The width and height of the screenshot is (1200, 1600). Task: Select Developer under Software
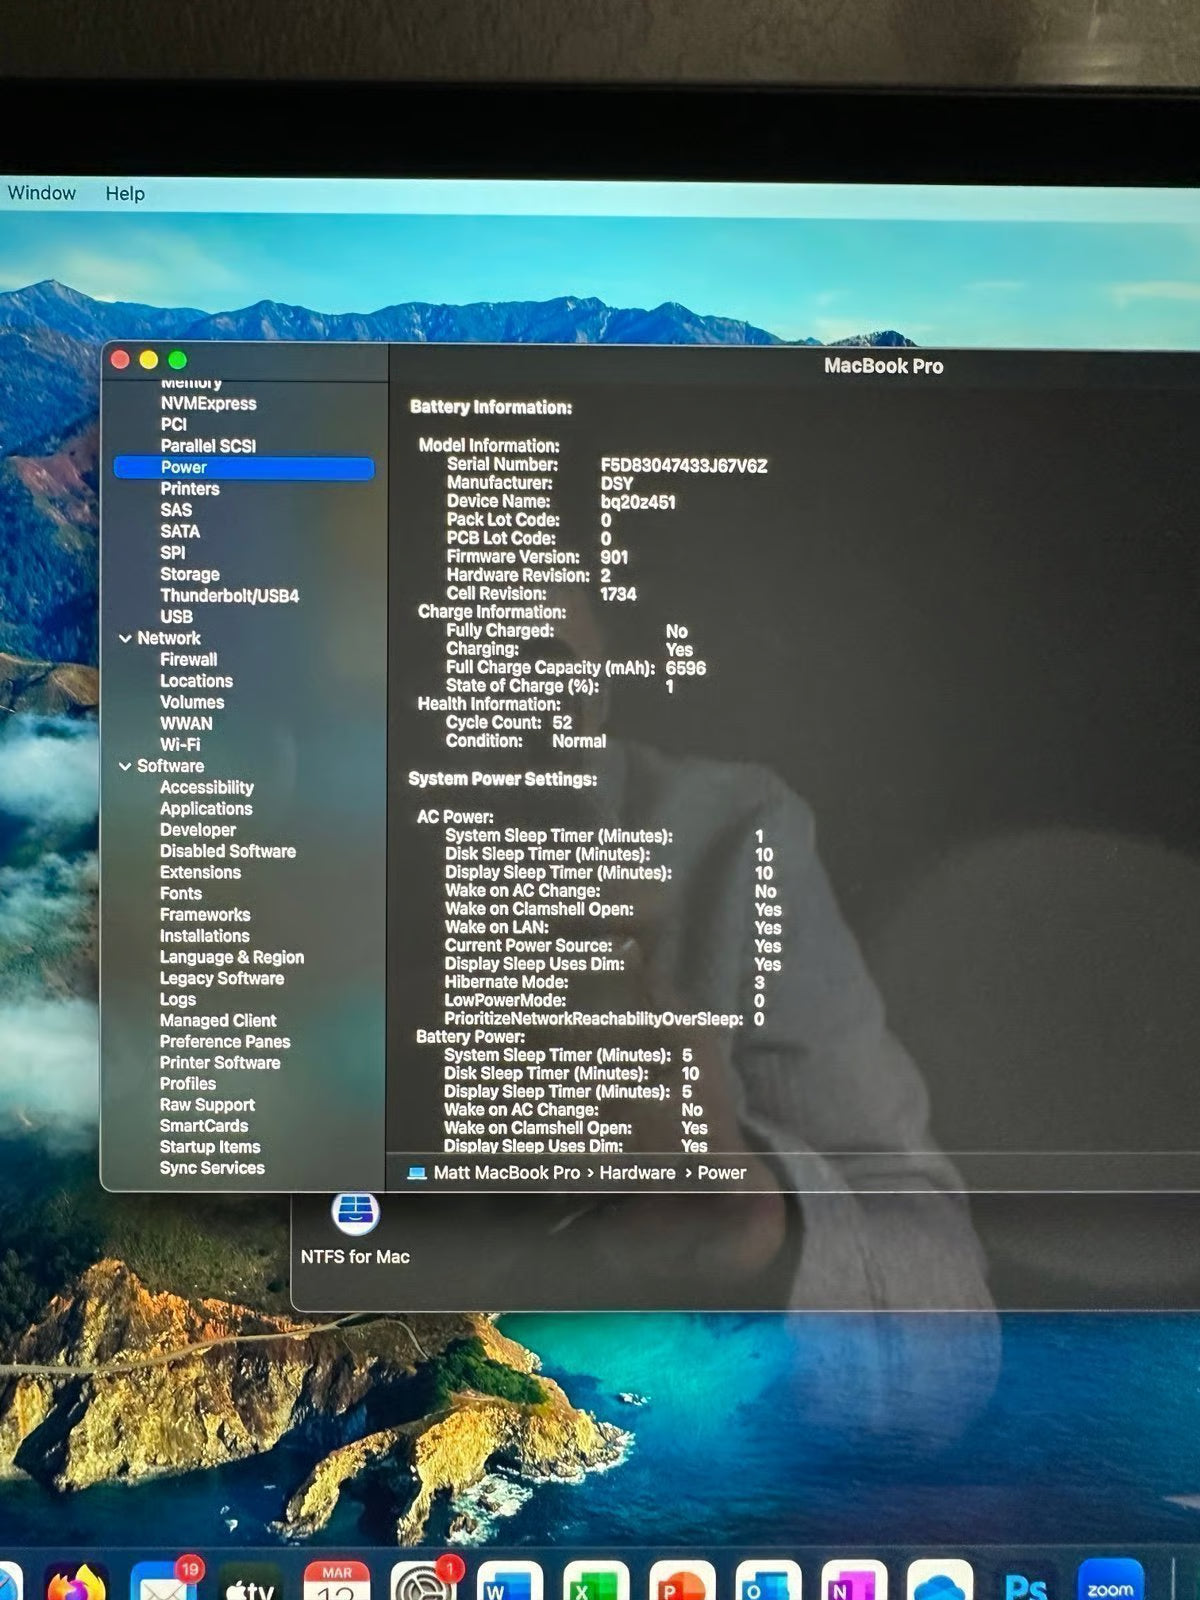(198, 830)
